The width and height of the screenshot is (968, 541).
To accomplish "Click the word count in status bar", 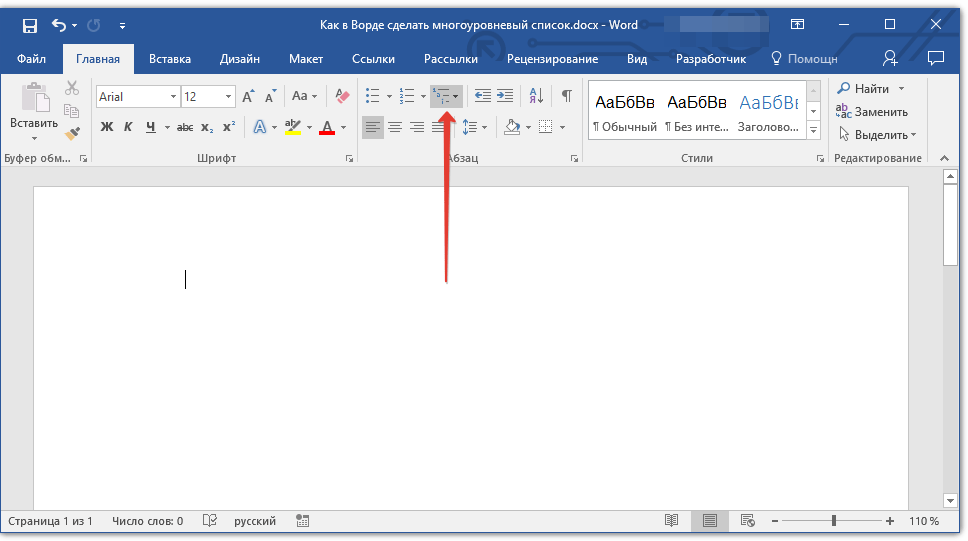I will click(x=148, y=521).
